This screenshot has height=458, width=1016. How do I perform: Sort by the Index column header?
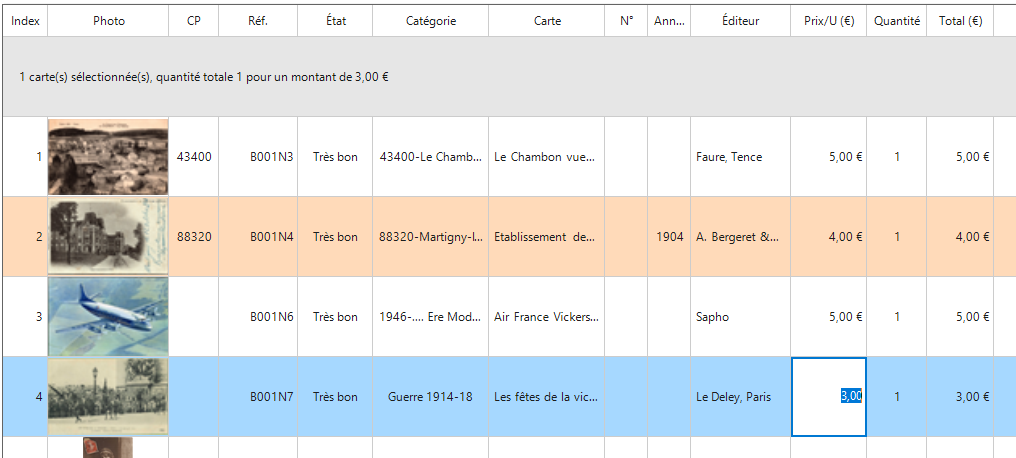pos(25,21)
